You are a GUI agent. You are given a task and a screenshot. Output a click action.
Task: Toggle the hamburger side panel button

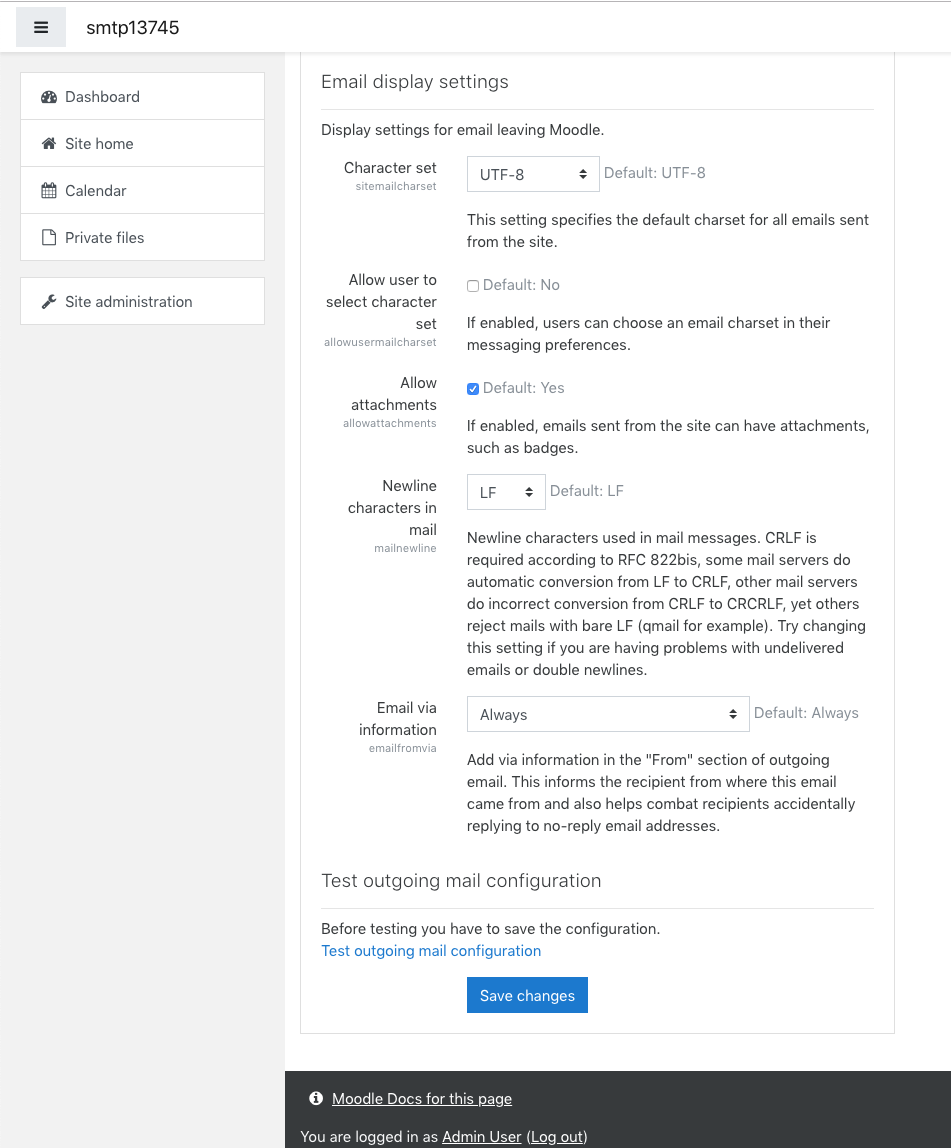point(41,27)
